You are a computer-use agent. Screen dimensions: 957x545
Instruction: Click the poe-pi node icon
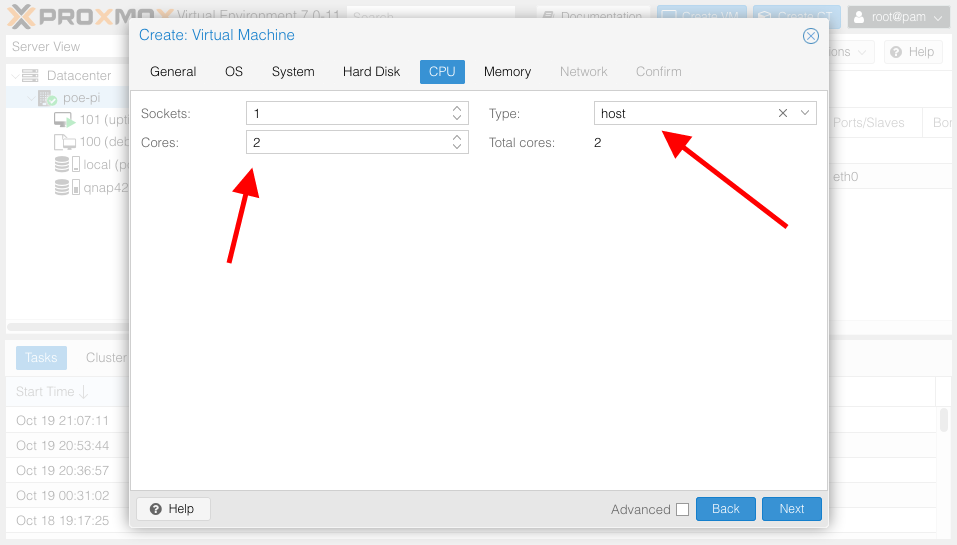coord(47,98)
